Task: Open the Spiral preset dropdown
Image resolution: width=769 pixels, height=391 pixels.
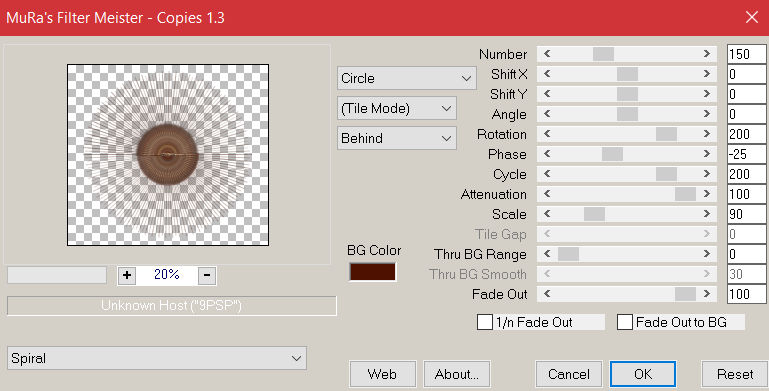Action: tap(157, 358)
